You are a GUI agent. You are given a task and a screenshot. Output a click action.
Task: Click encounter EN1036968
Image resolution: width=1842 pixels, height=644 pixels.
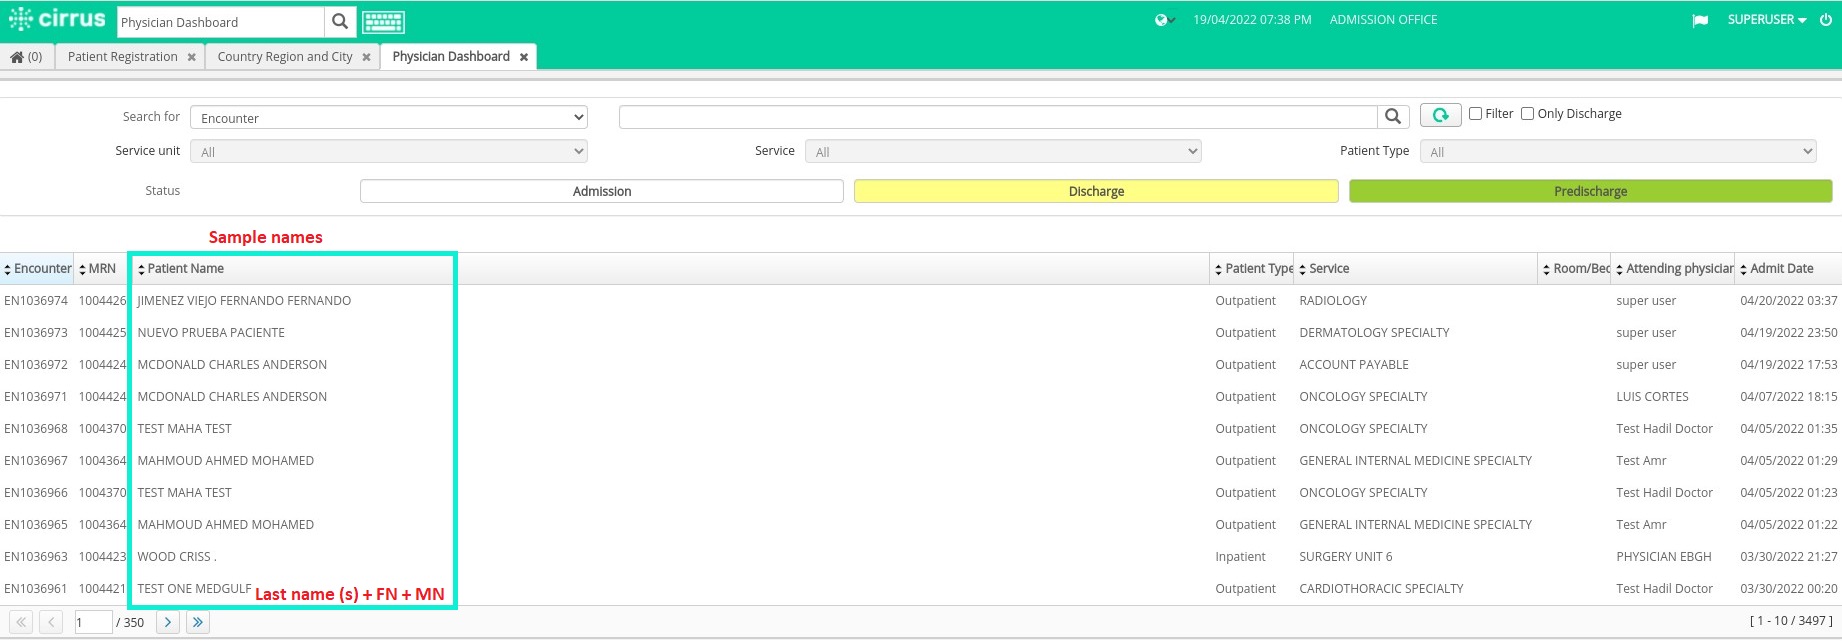coord(36,429)
